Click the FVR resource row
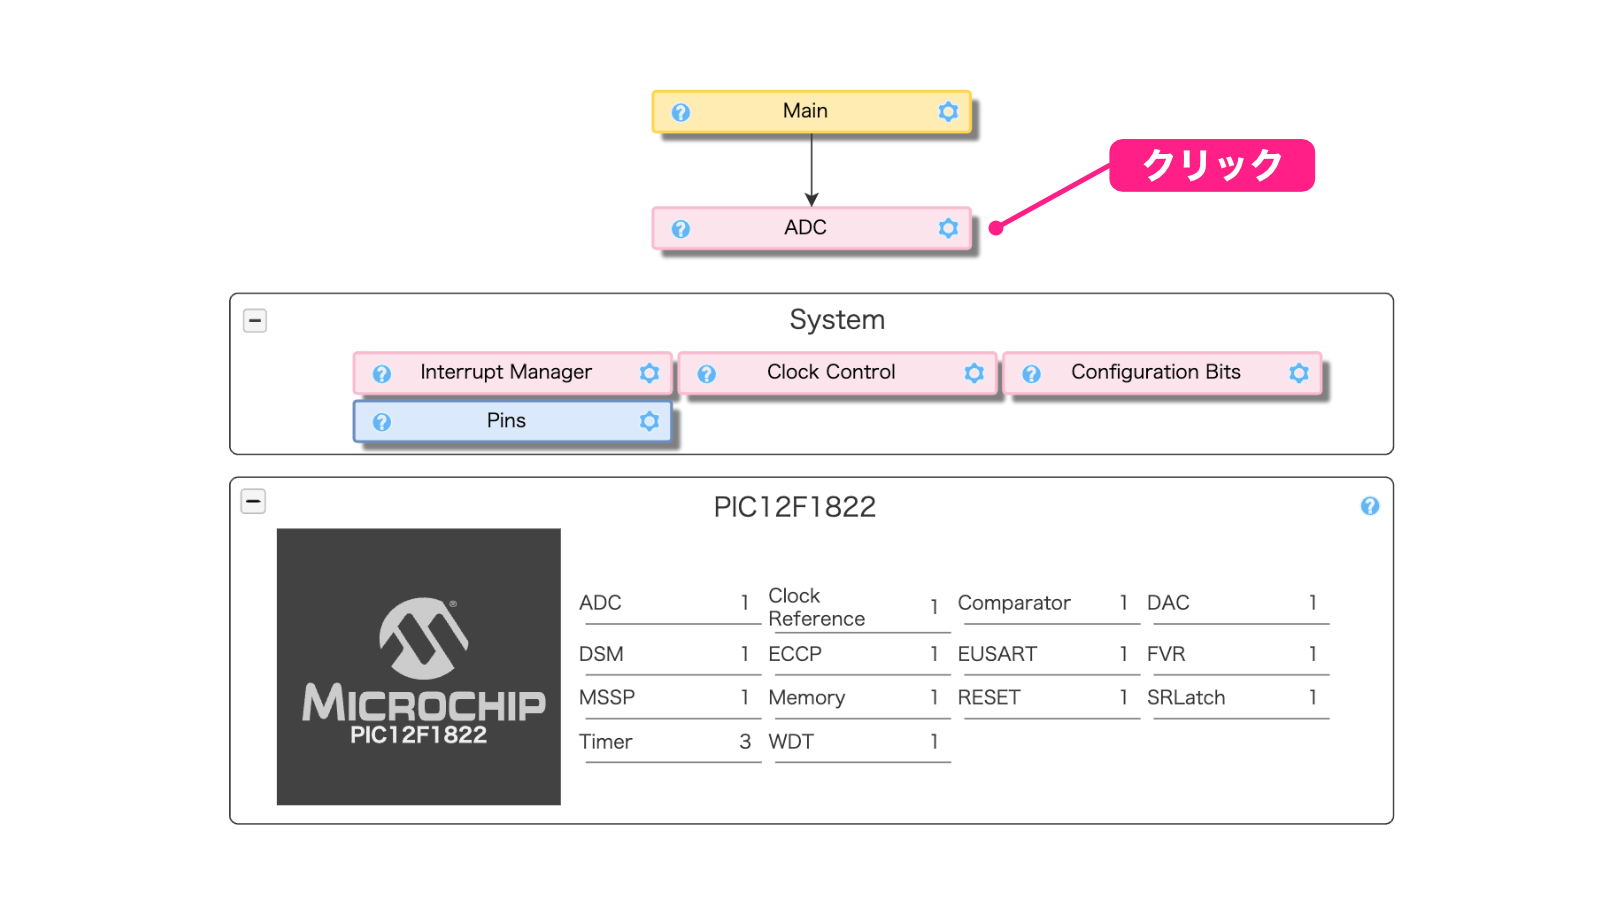Image resolution: width=1624 pixels, height=914 pixels. (1237, 654)
